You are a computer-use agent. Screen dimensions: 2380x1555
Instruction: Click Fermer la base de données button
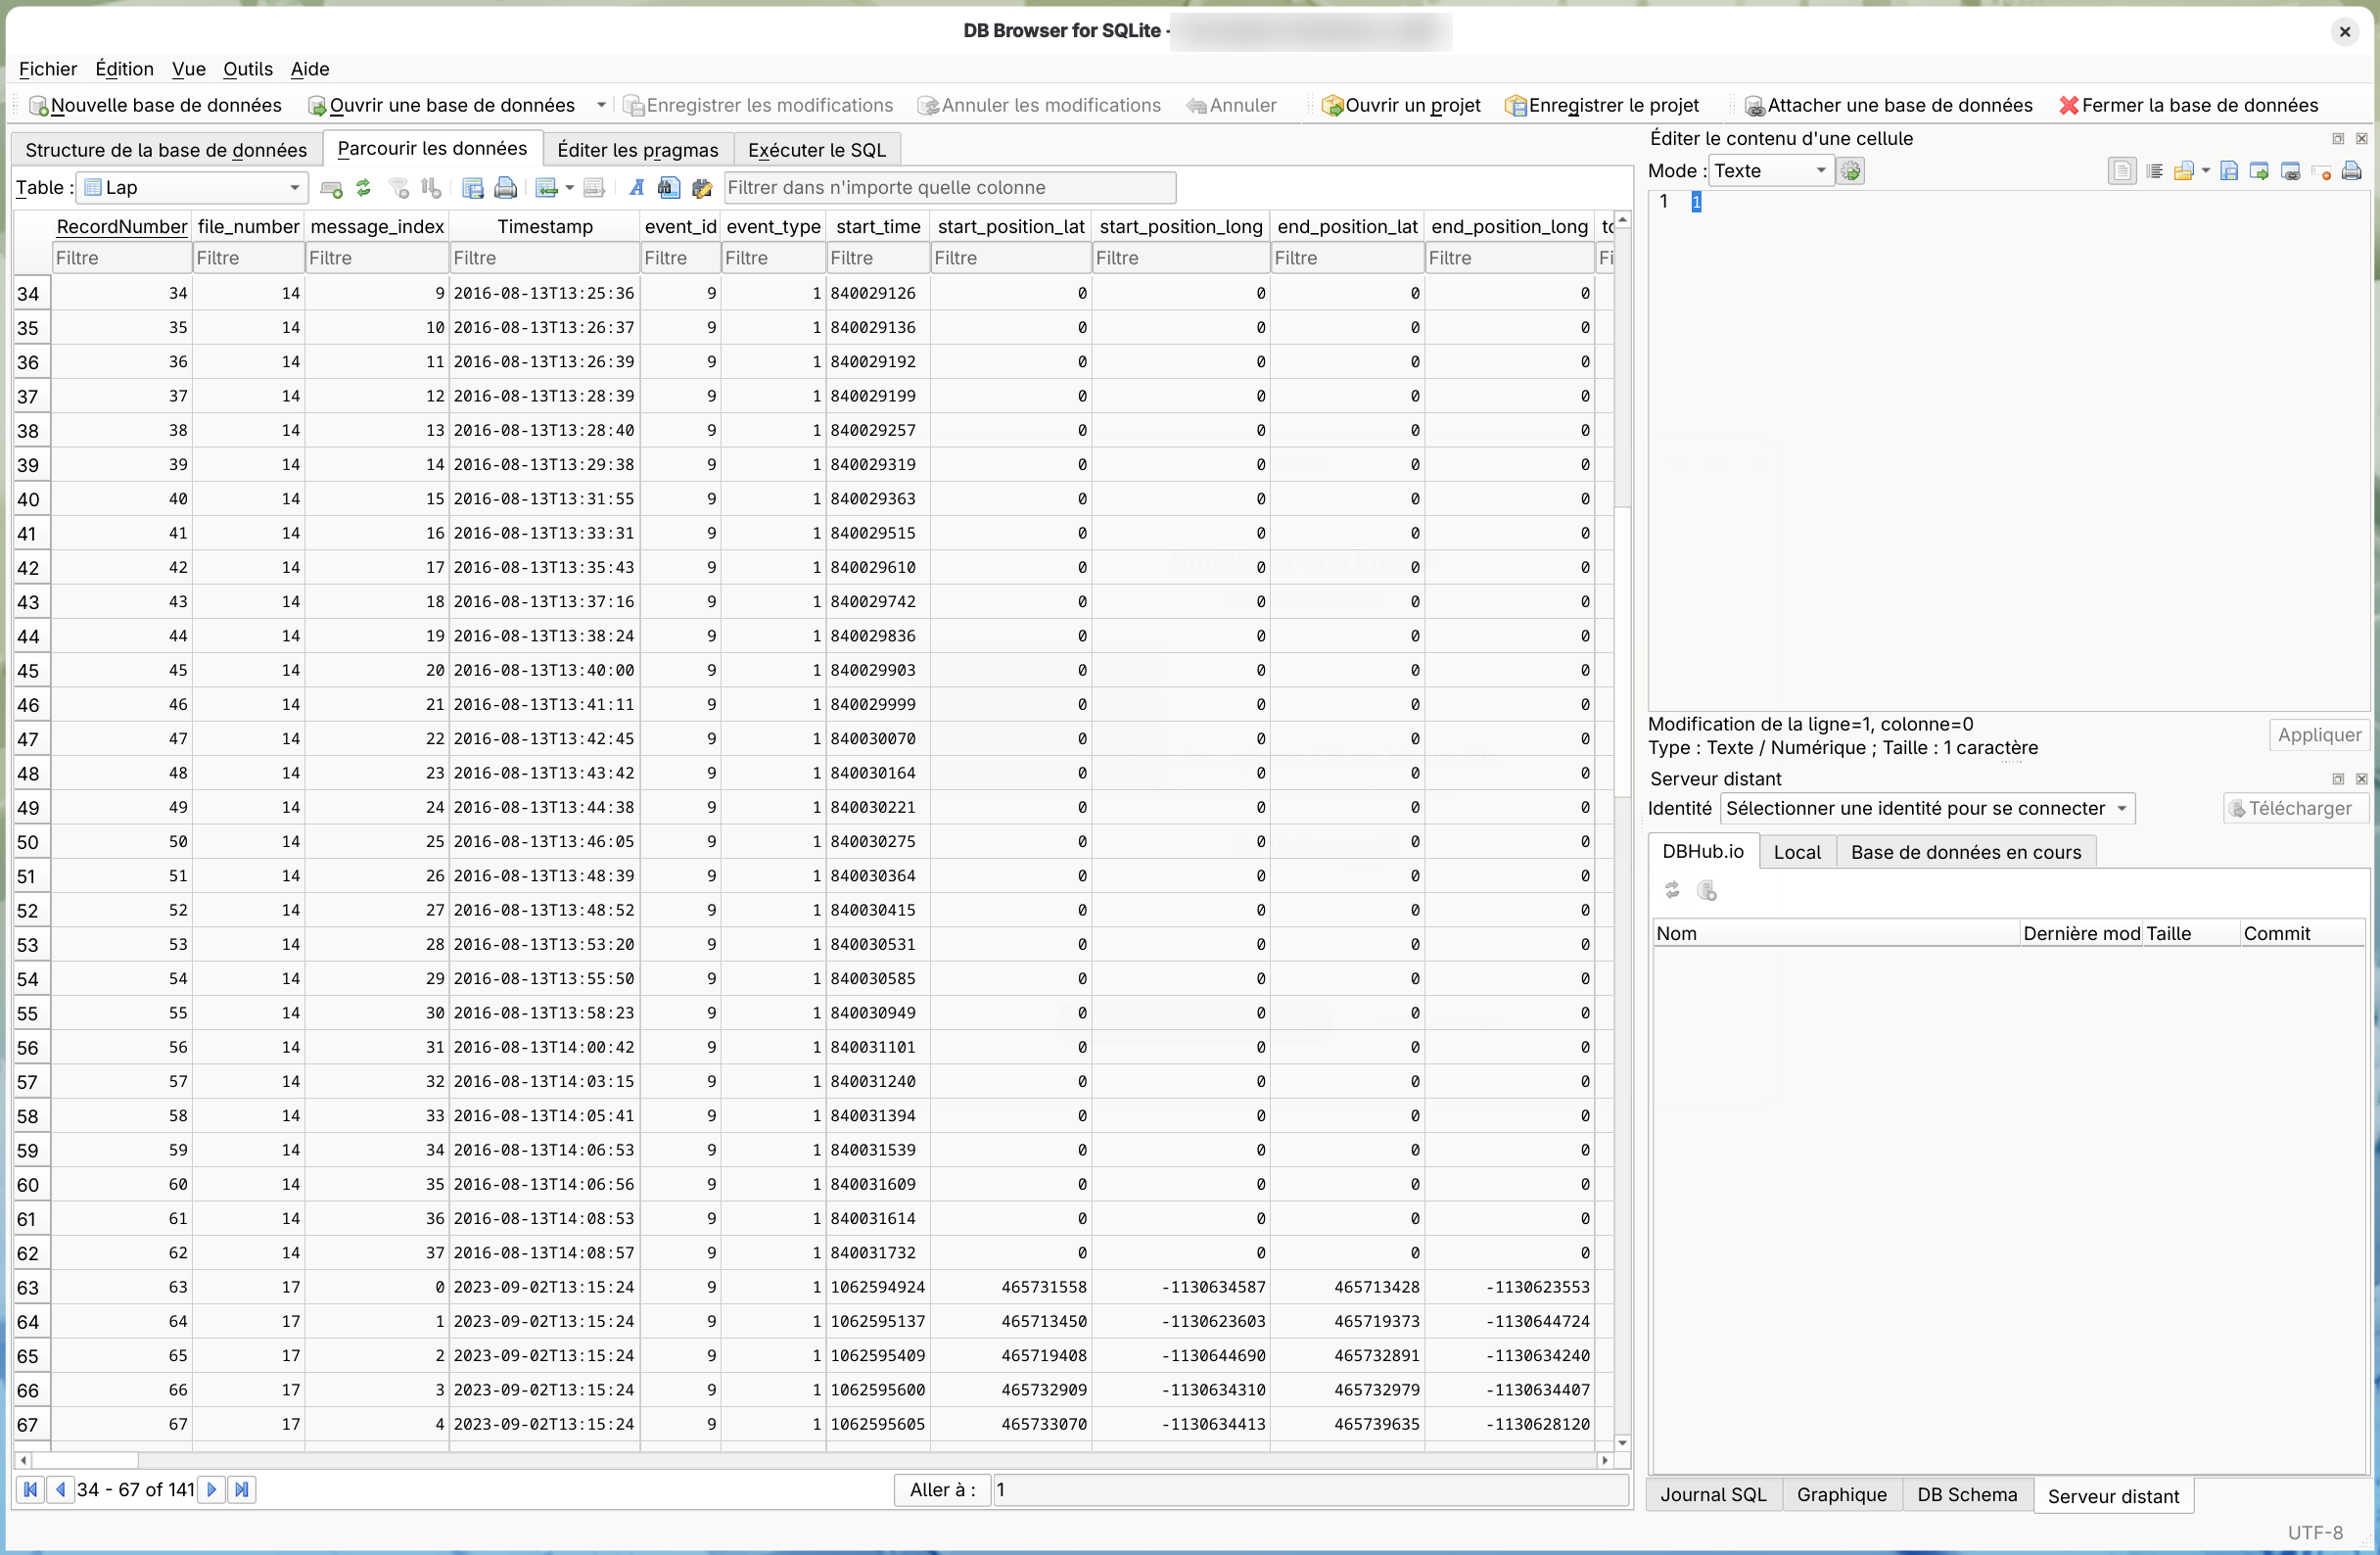[x=2188, y=105]
